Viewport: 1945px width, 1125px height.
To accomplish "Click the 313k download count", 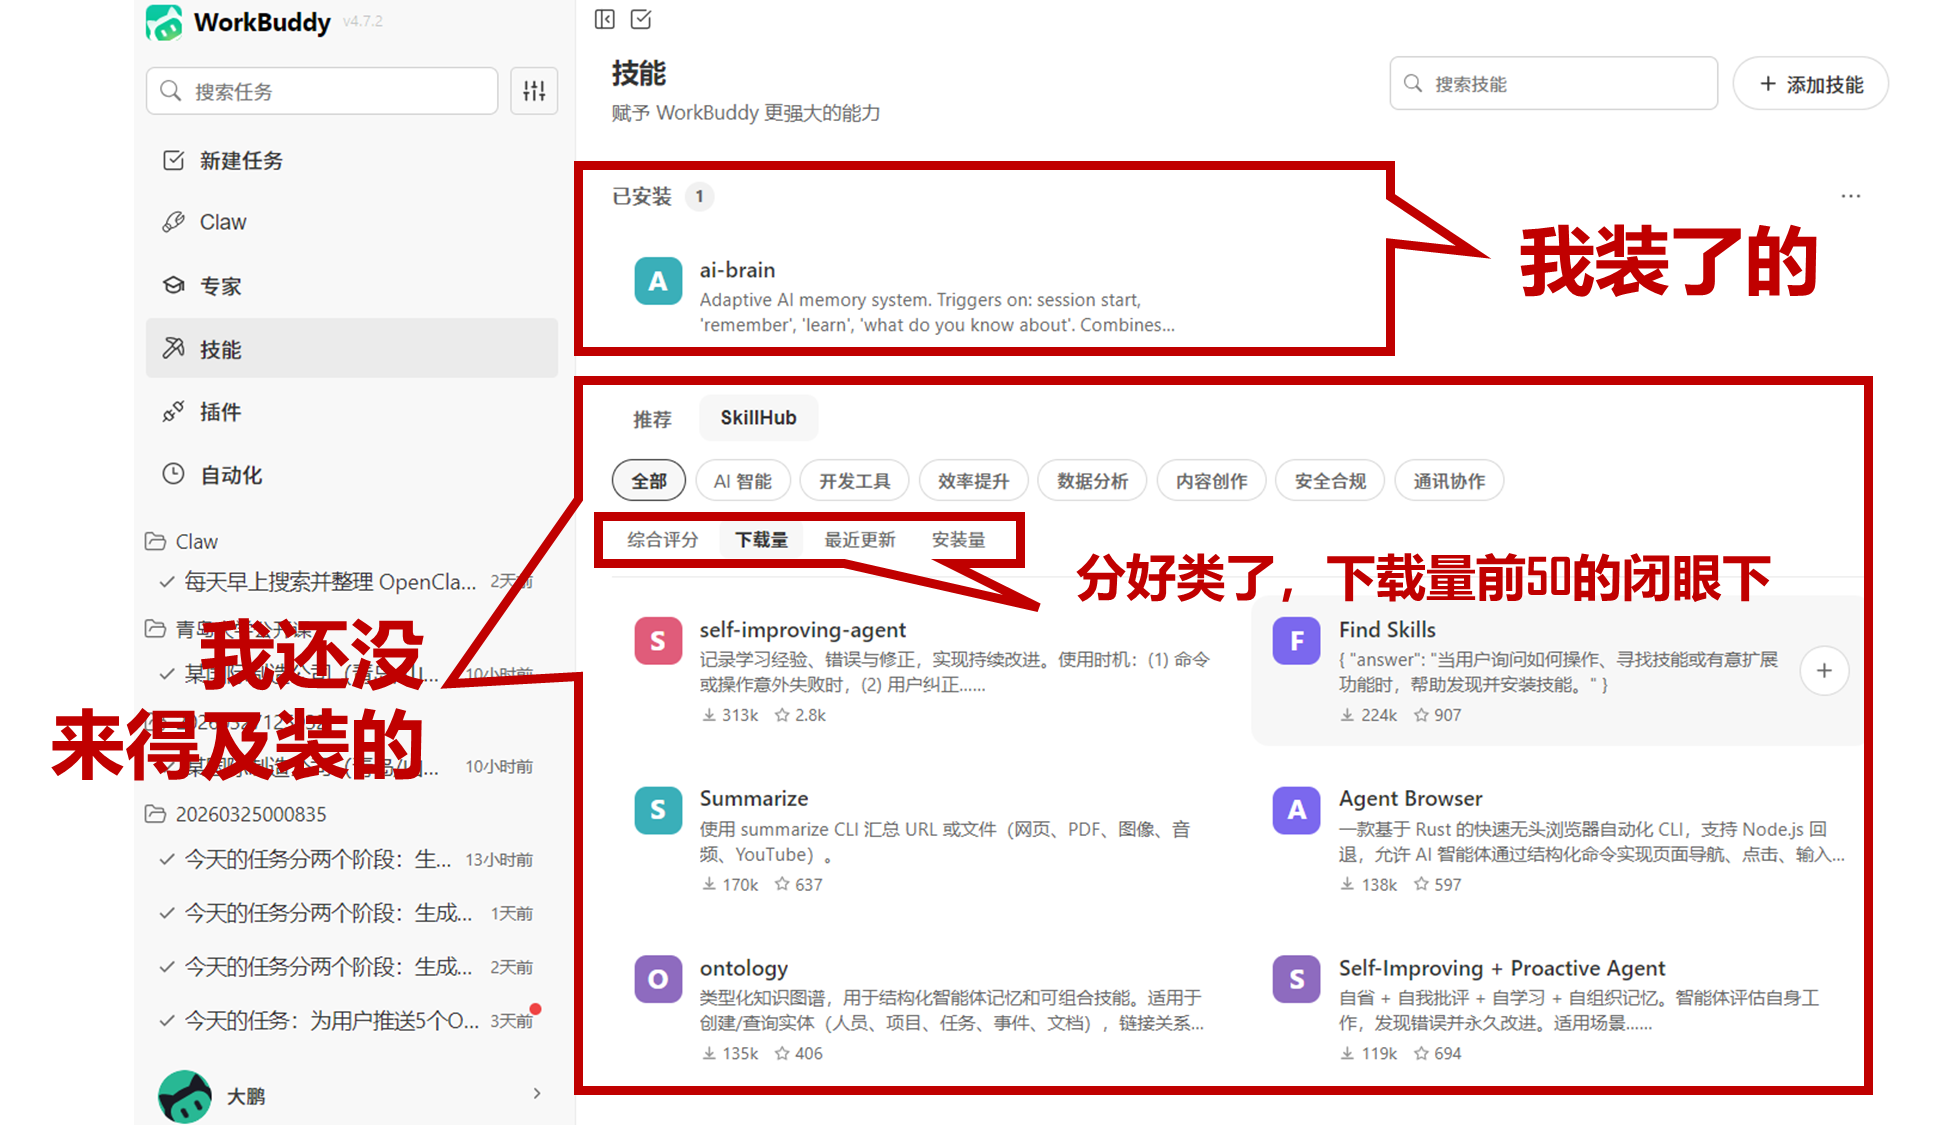I will click(x=730, y=715).
